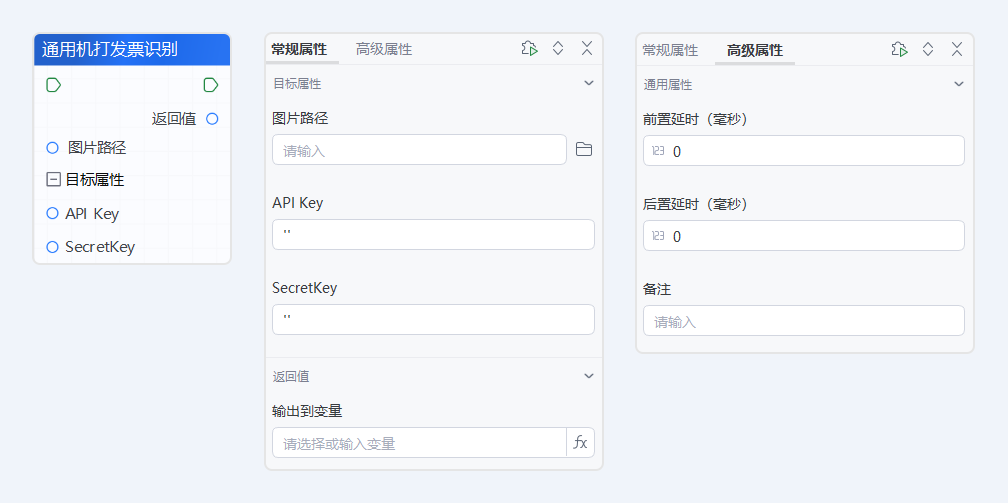
Task: Click the SecretKey port circle on the node
Action: (53, 247)
